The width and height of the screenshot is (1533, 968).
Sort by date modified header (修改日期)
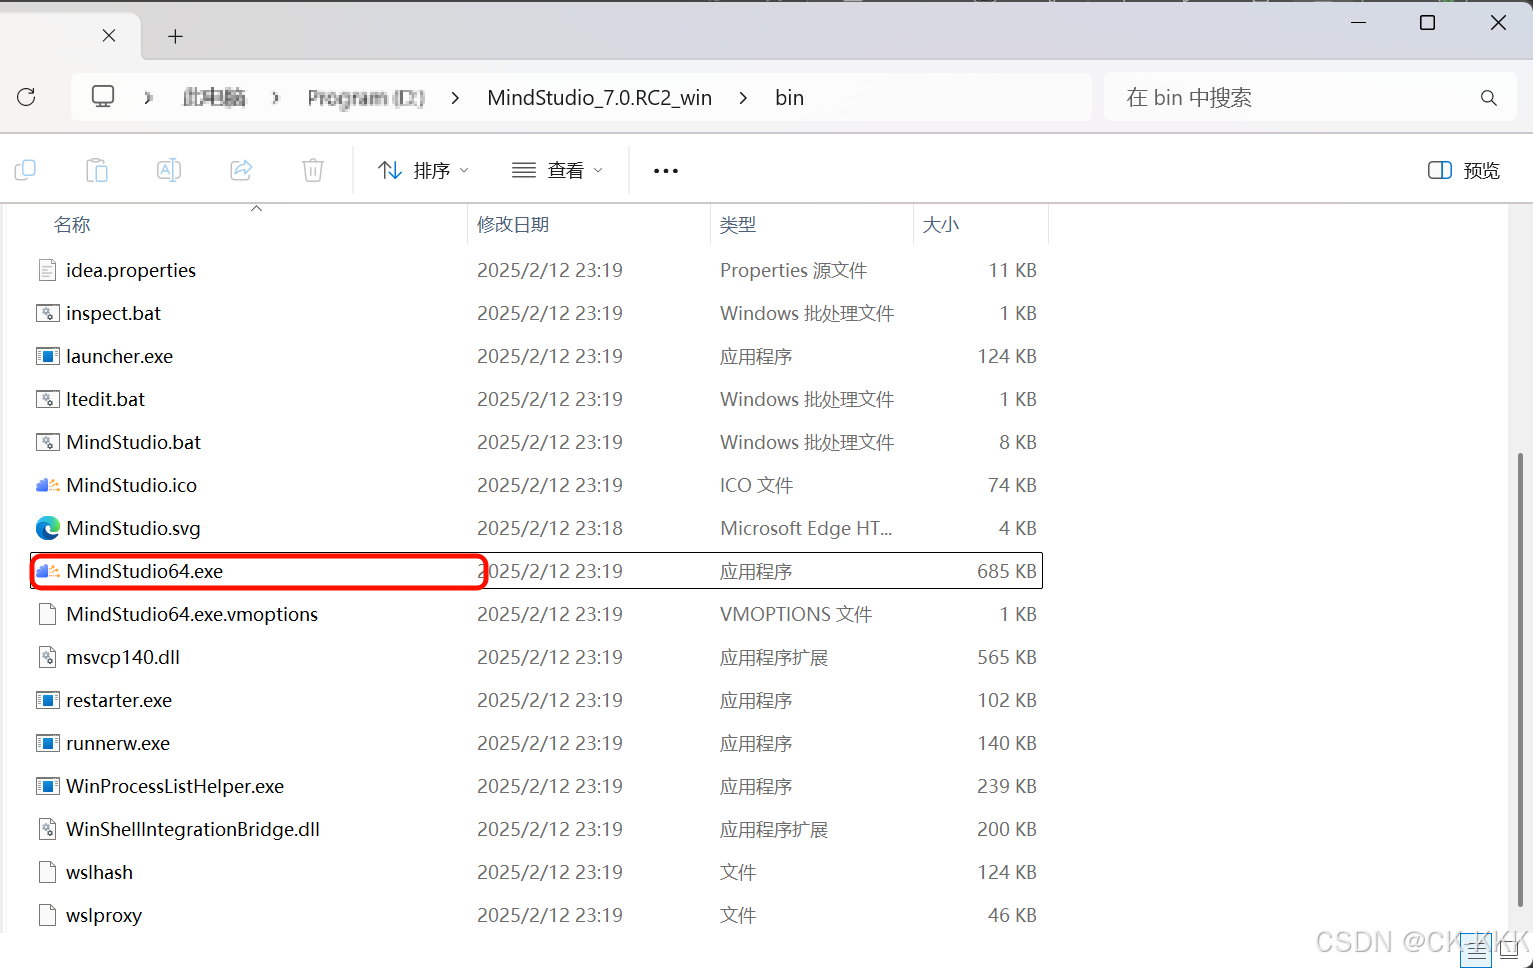(x=513, y=225)
